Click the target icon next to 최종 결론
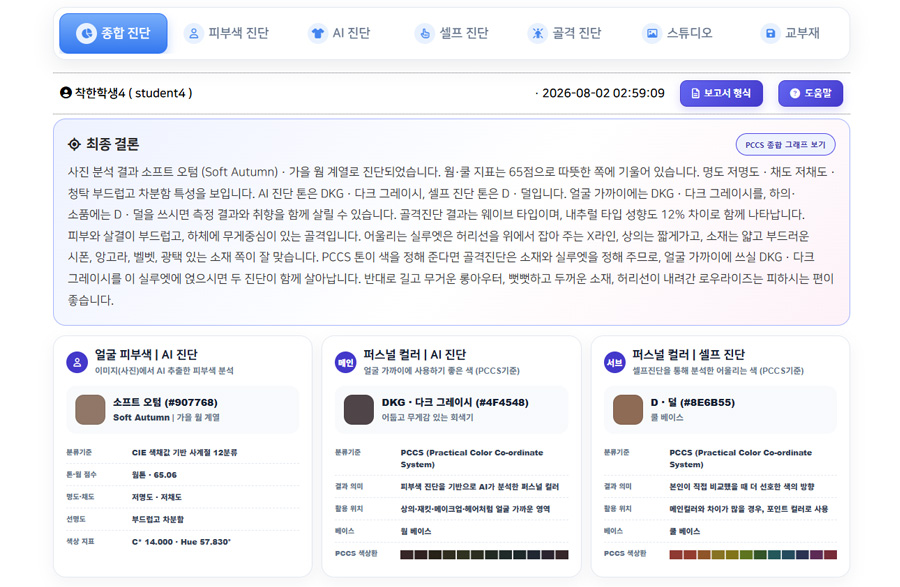 (74, 144)
